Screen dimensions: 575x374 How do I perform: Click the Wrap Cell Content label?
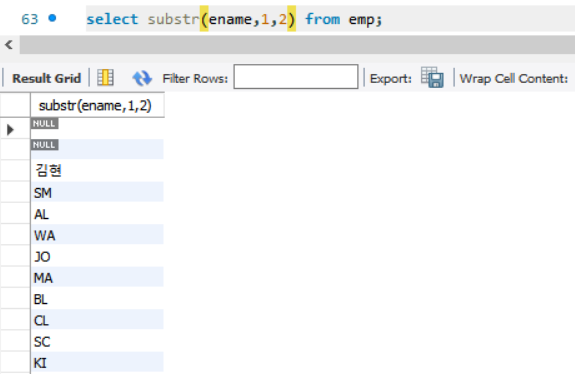coord(514,78)
